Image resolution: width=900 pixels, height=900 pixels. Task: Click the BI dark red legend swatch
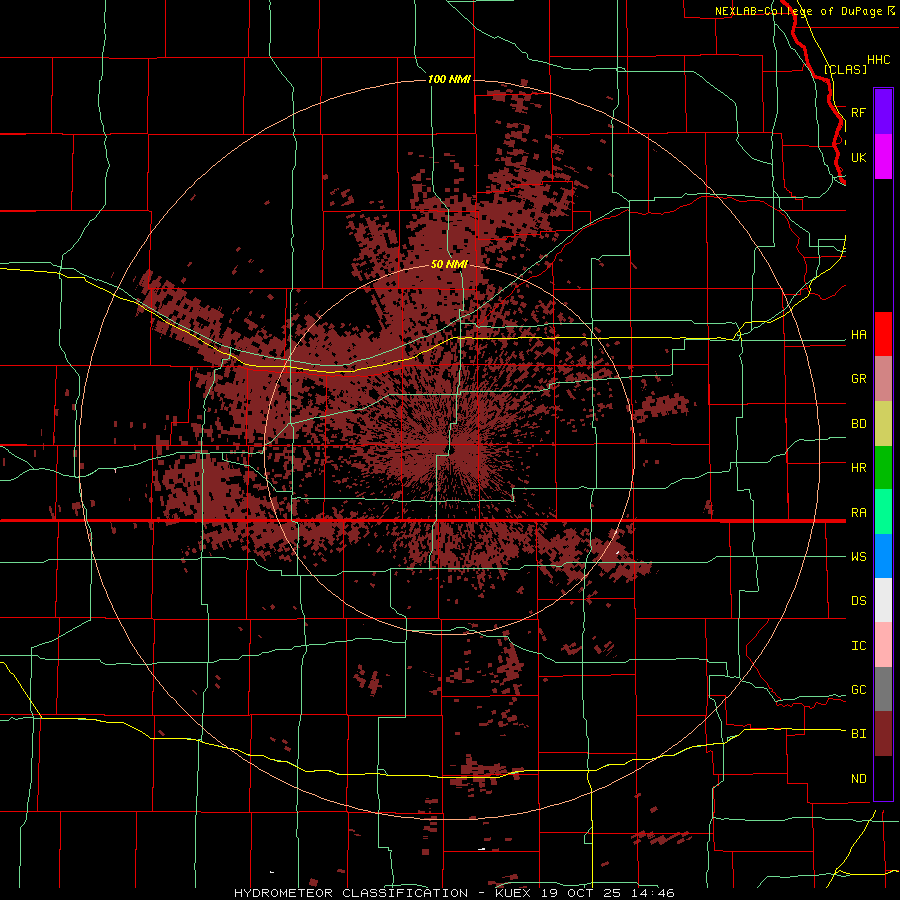pyautogui.click(x=883, y=734)
